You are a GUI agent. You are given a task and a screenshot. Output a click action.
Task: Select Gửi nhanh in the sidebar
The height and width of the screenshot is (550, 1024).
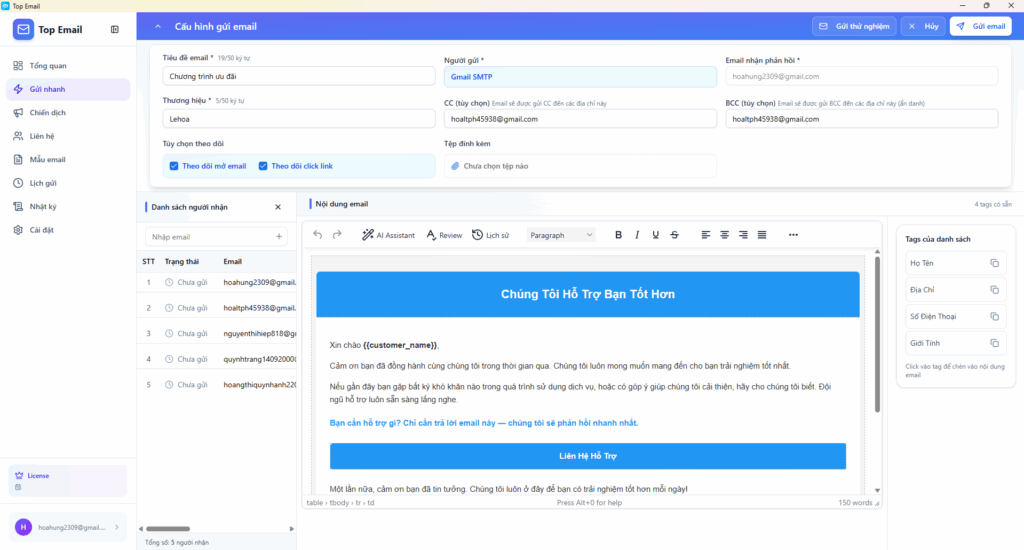(x=68, y=89)
